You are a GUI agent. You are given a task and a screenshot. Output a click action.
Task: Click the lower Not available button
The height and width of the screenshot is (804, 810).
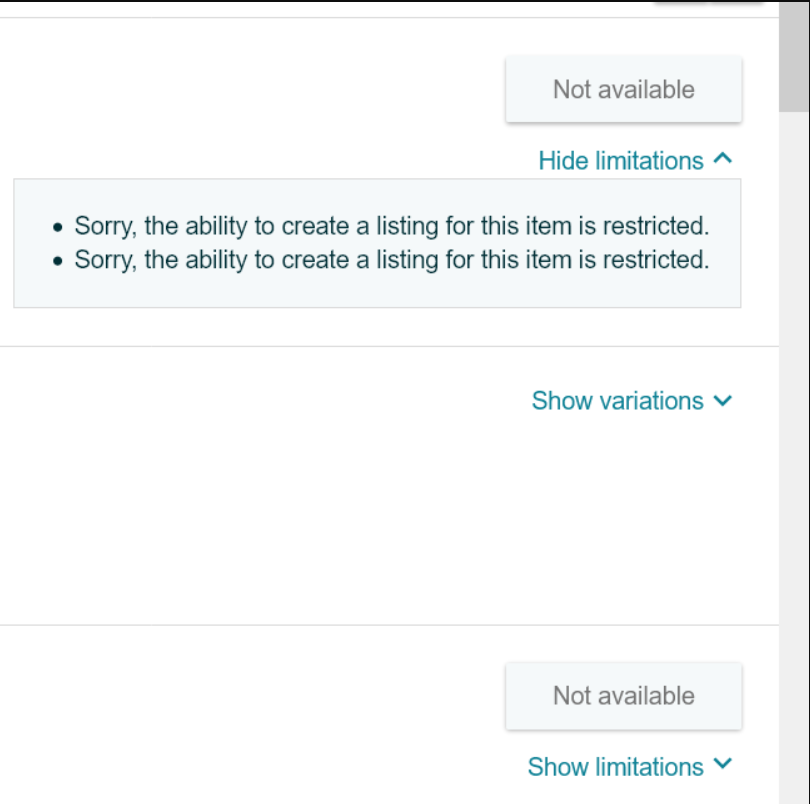pyautogui.click(x=624, y=696)
